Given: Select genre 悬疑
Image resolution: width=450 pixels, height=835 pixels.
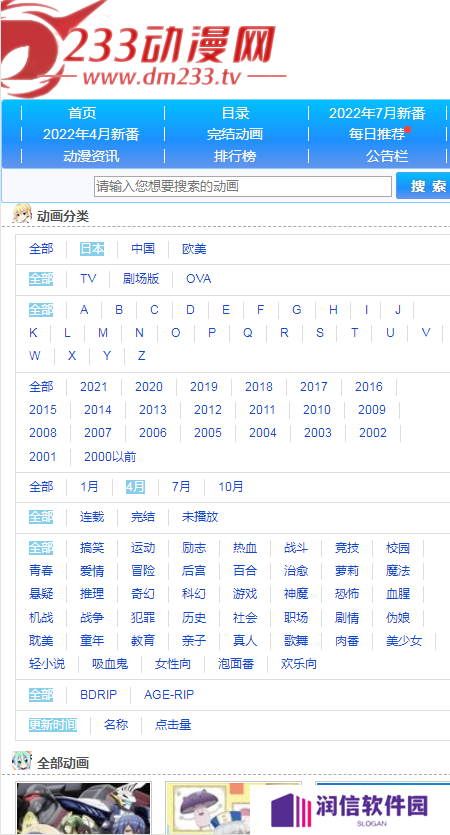Looking at the screenshot, I should click(x=41, y=593).
